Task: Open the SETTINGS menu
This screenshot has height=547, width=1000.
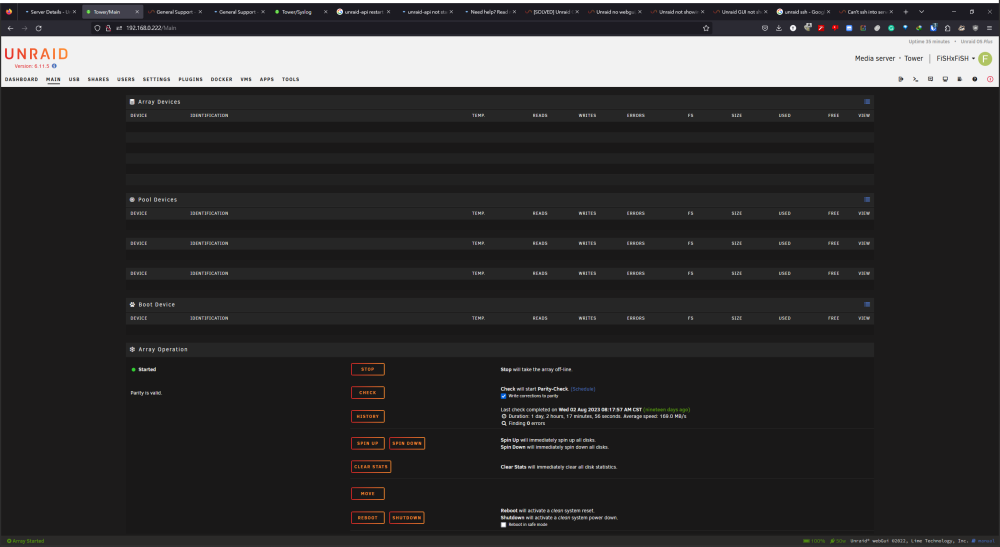Action: [156, 80]
